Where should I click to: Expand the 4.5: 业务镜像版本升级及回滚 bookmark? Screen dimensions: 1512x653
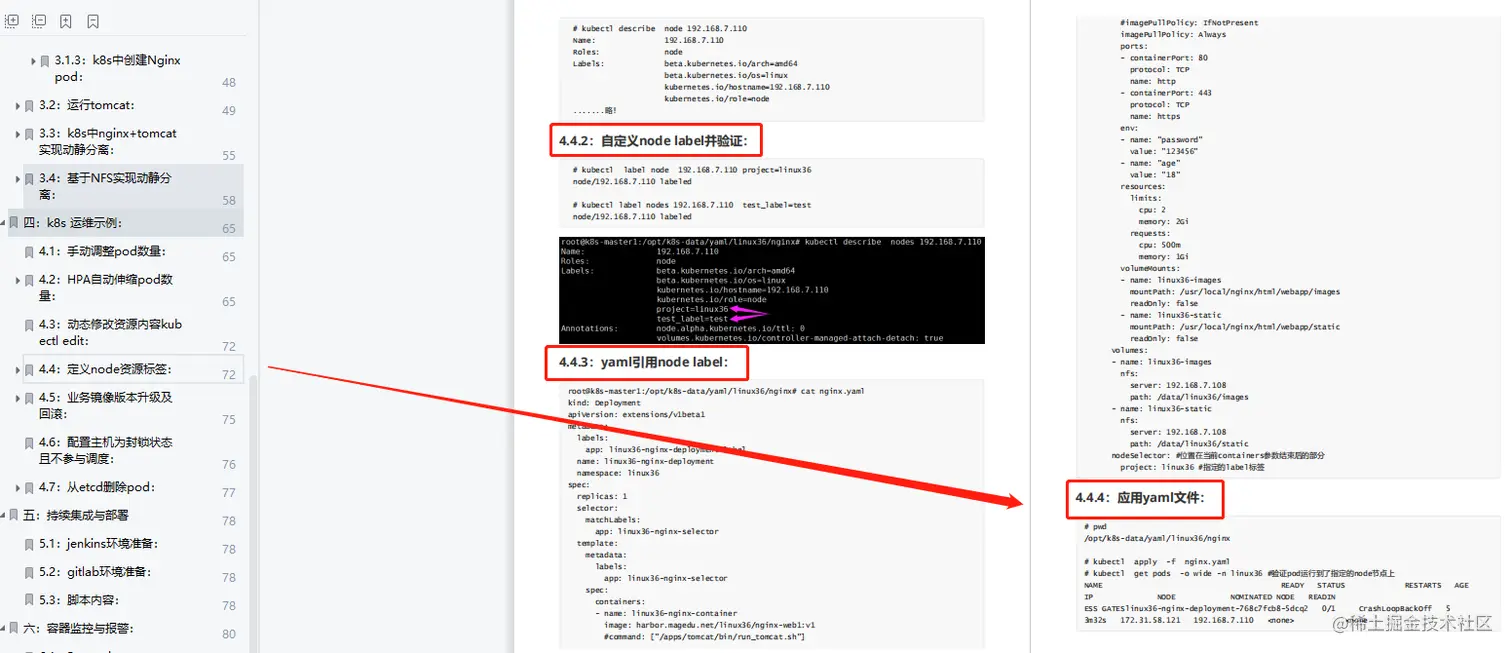click(x=18, y=397)
